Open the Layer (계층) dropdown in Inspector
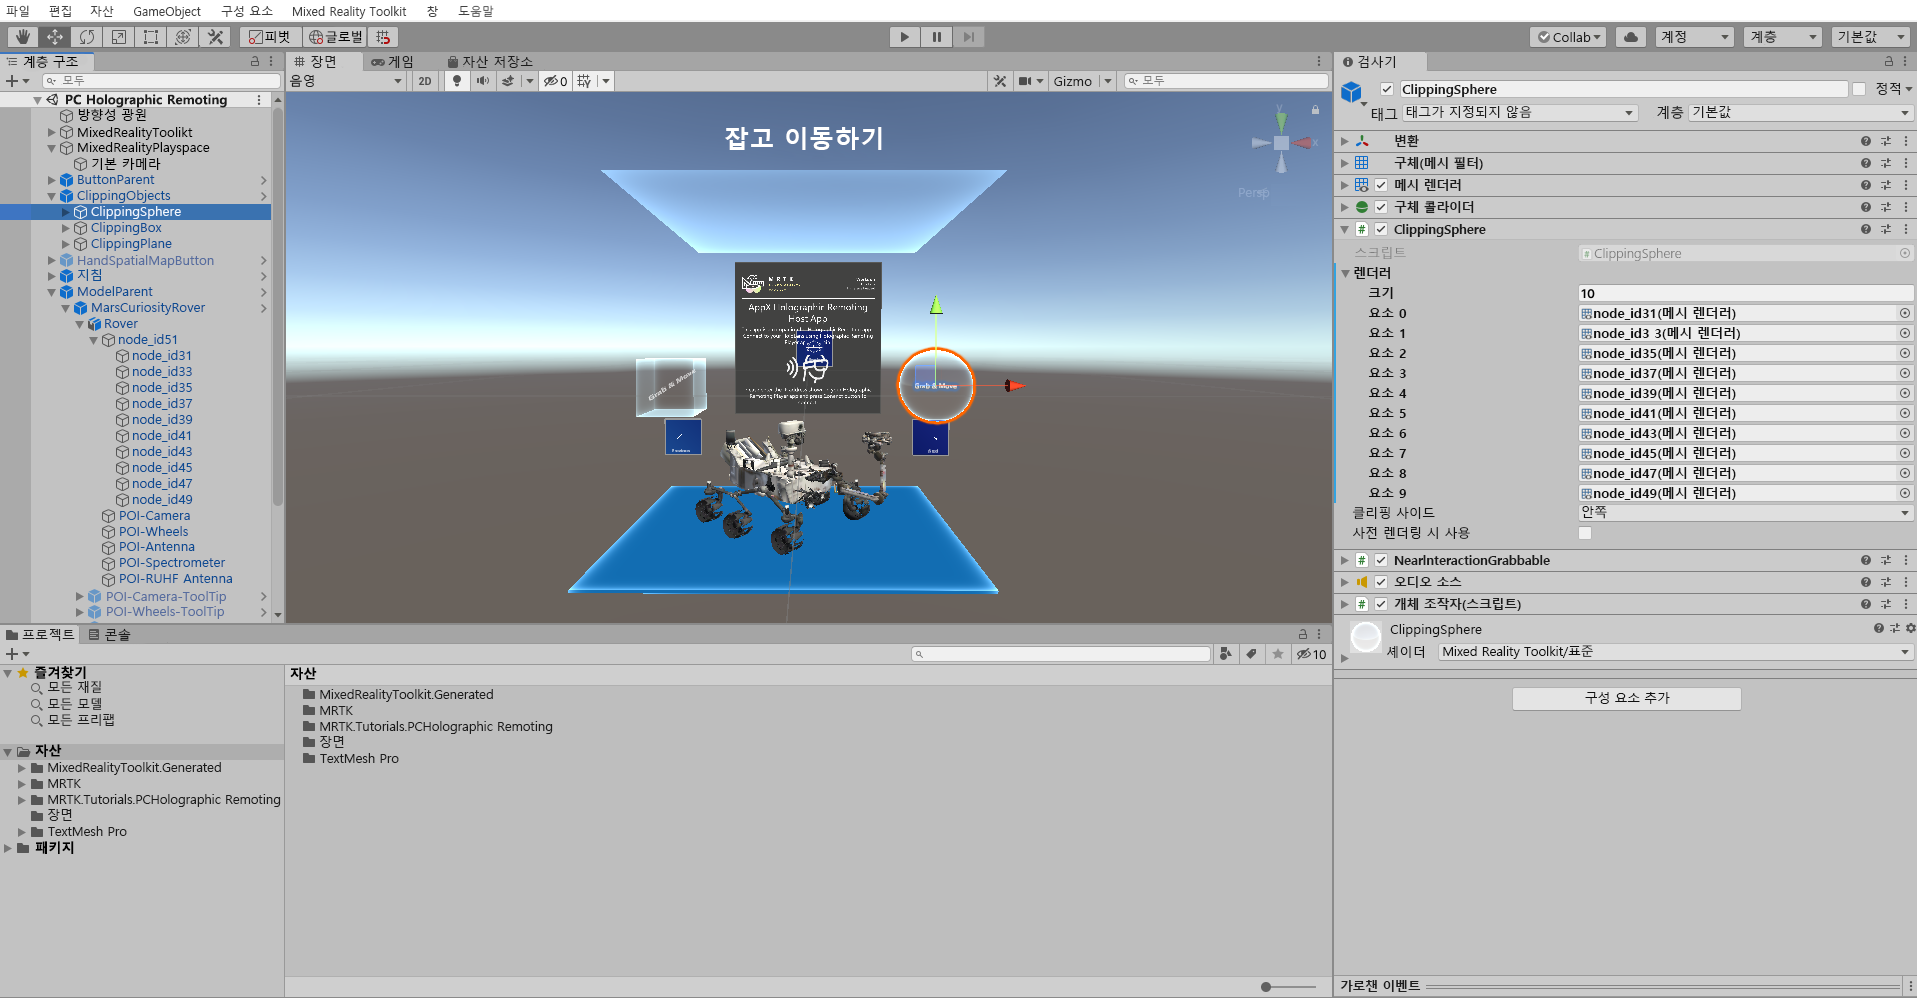Image resolution: width=1917 pixels, height=998 pixels. click(1800, 113)
